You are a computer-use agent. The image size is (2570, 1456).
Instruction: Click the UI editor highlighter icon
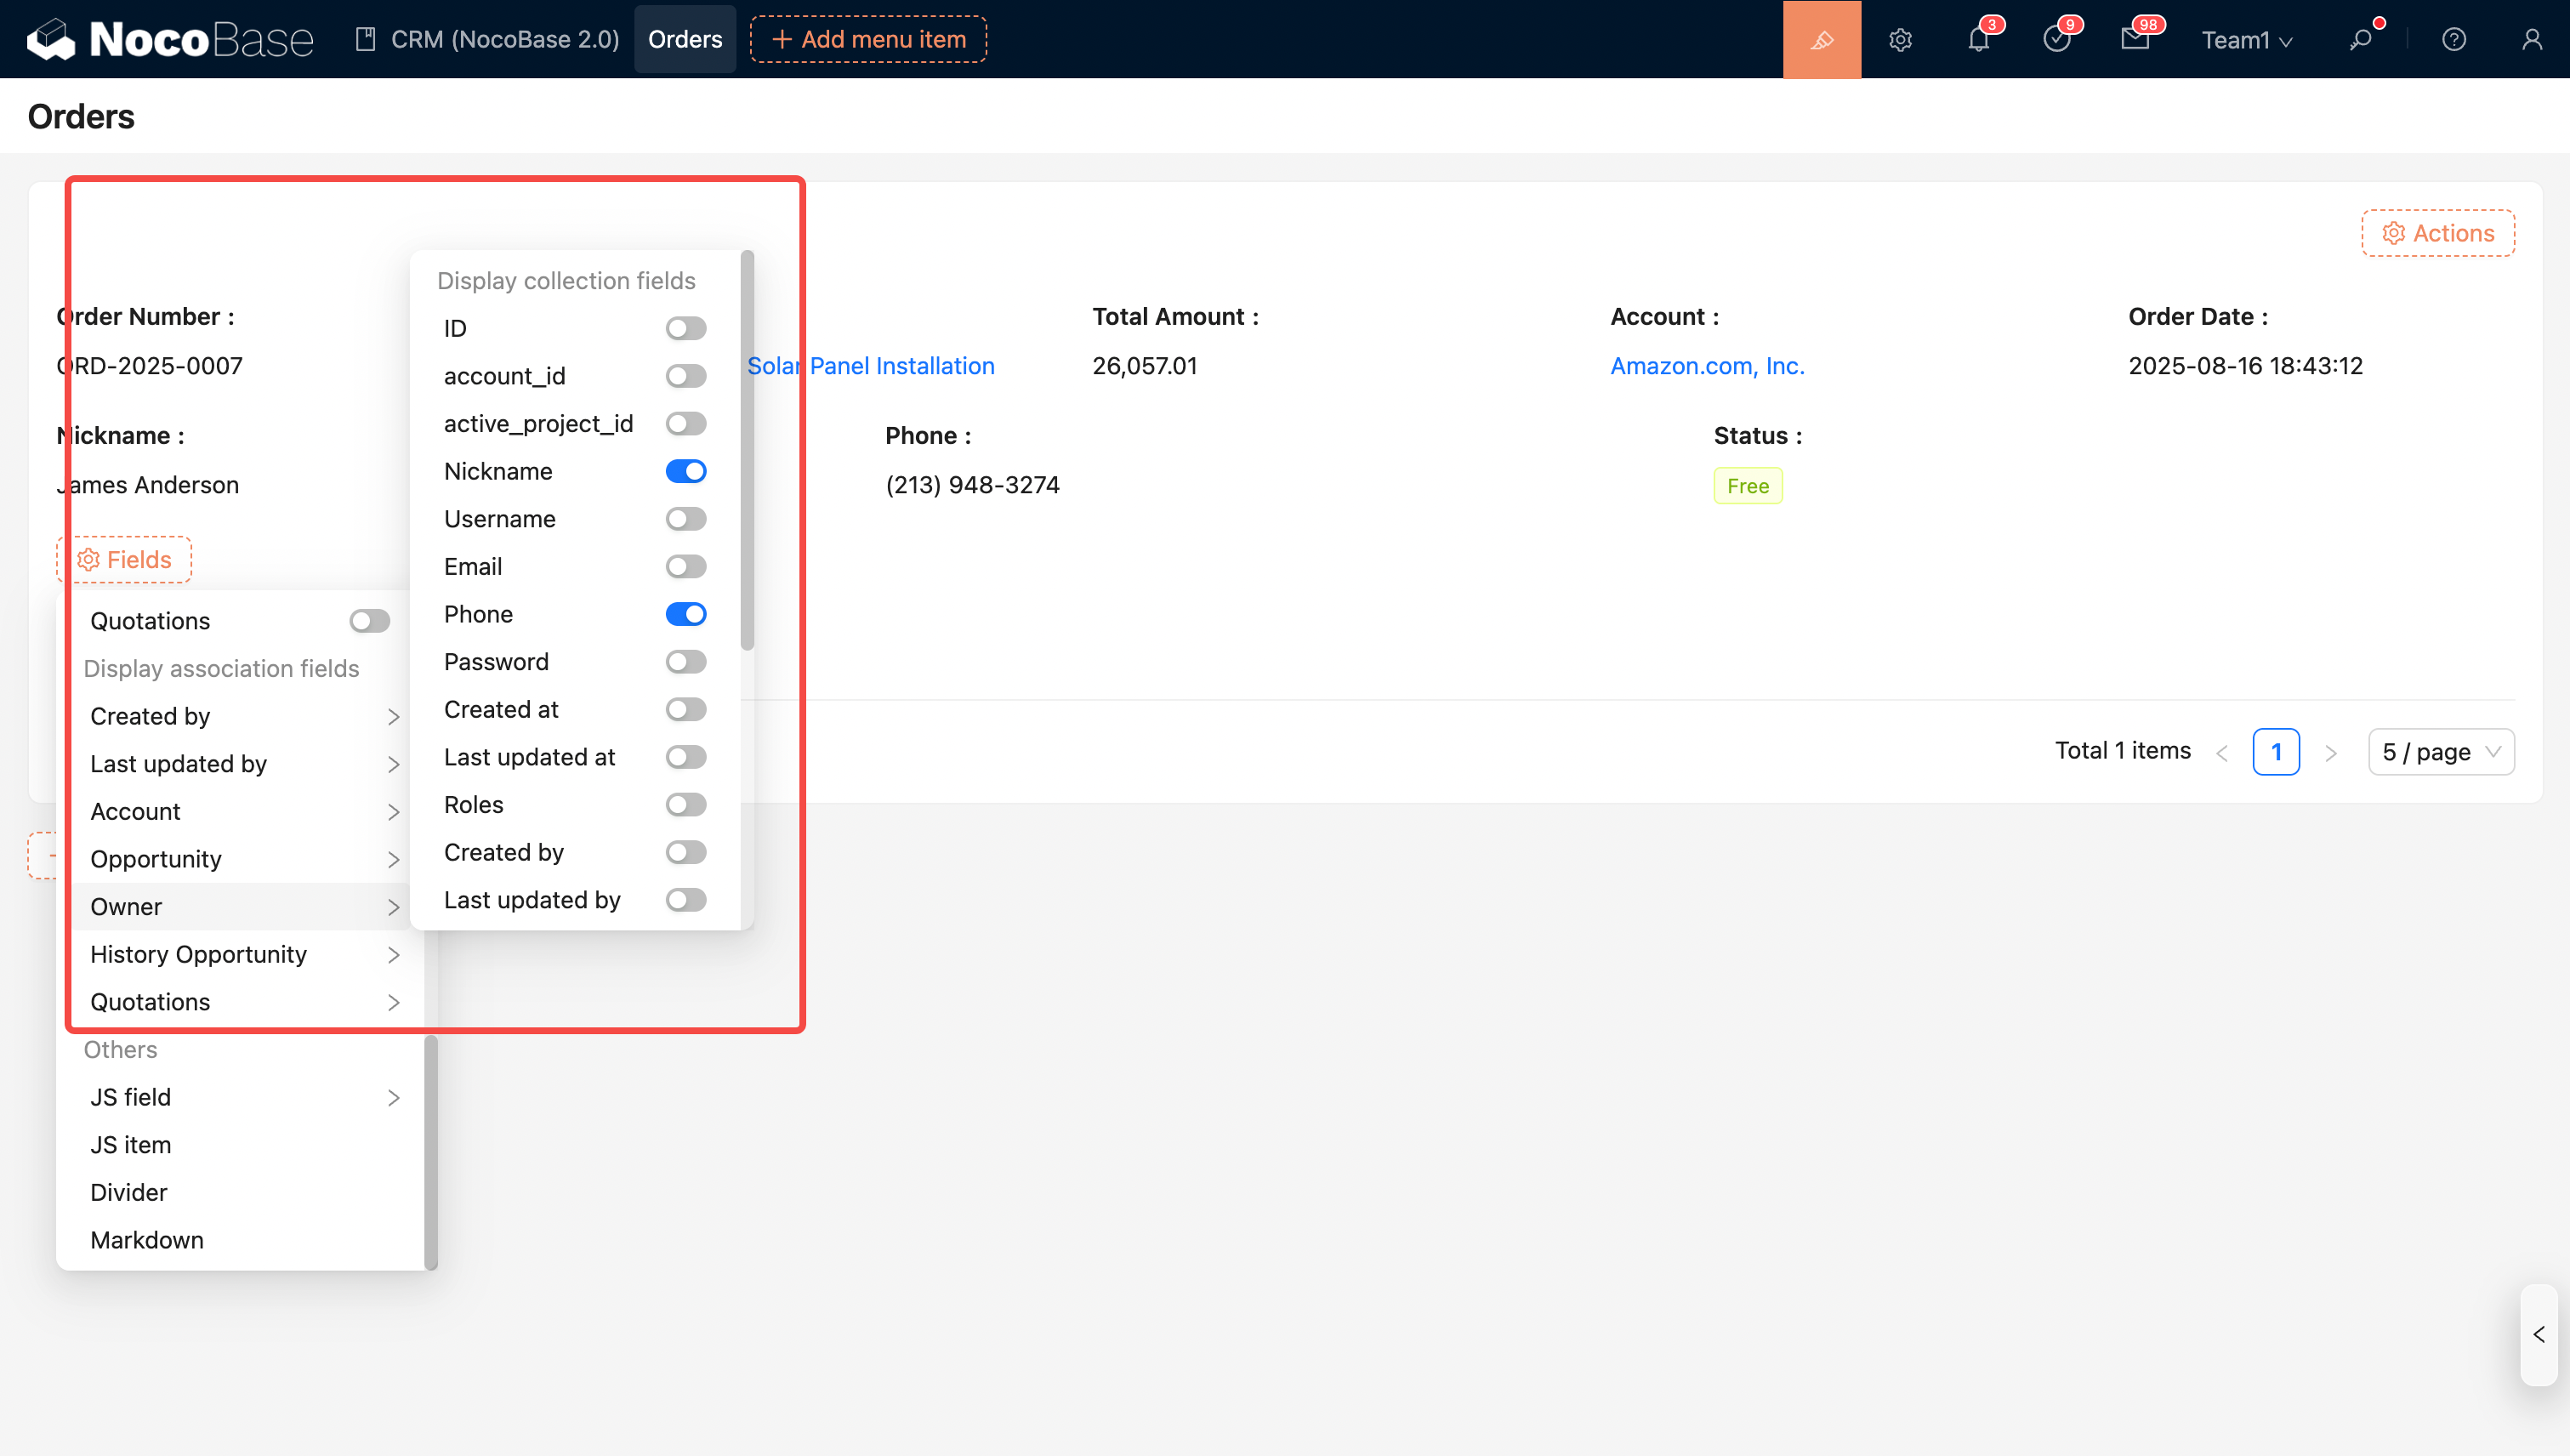(x=1821, y=40)
